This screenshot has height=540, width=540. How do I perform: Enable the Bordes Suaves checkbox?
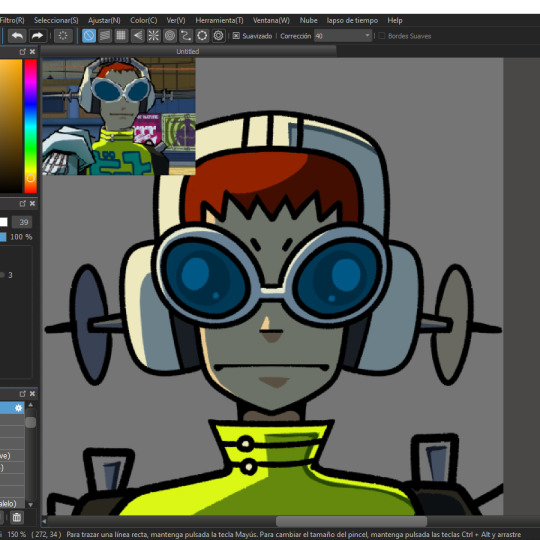[x=382, y=36]
